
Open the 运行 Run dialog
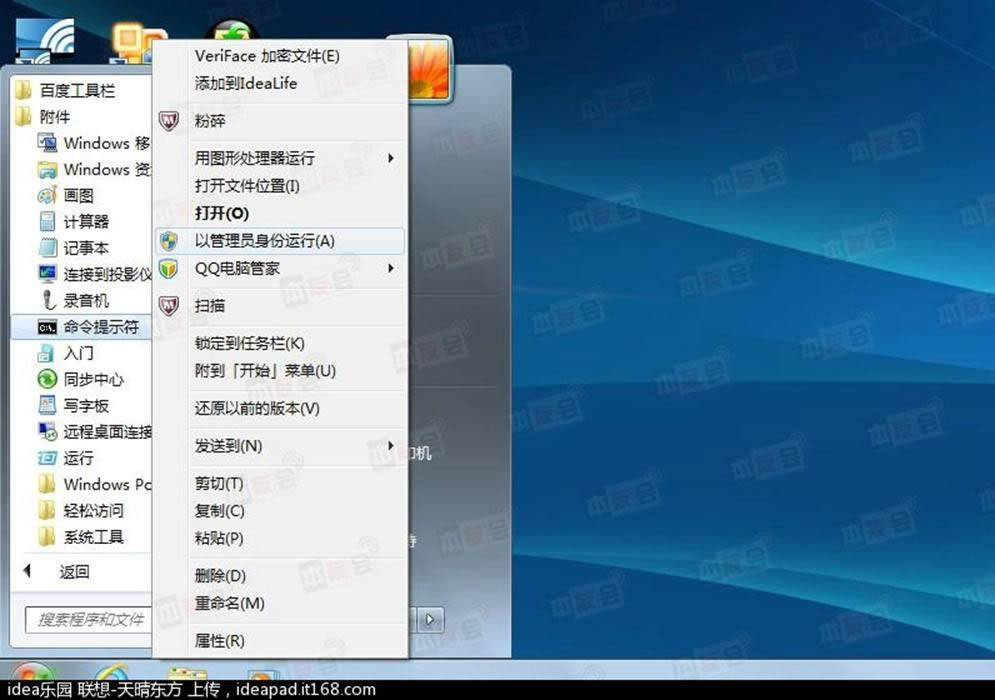tap(80, 457)
